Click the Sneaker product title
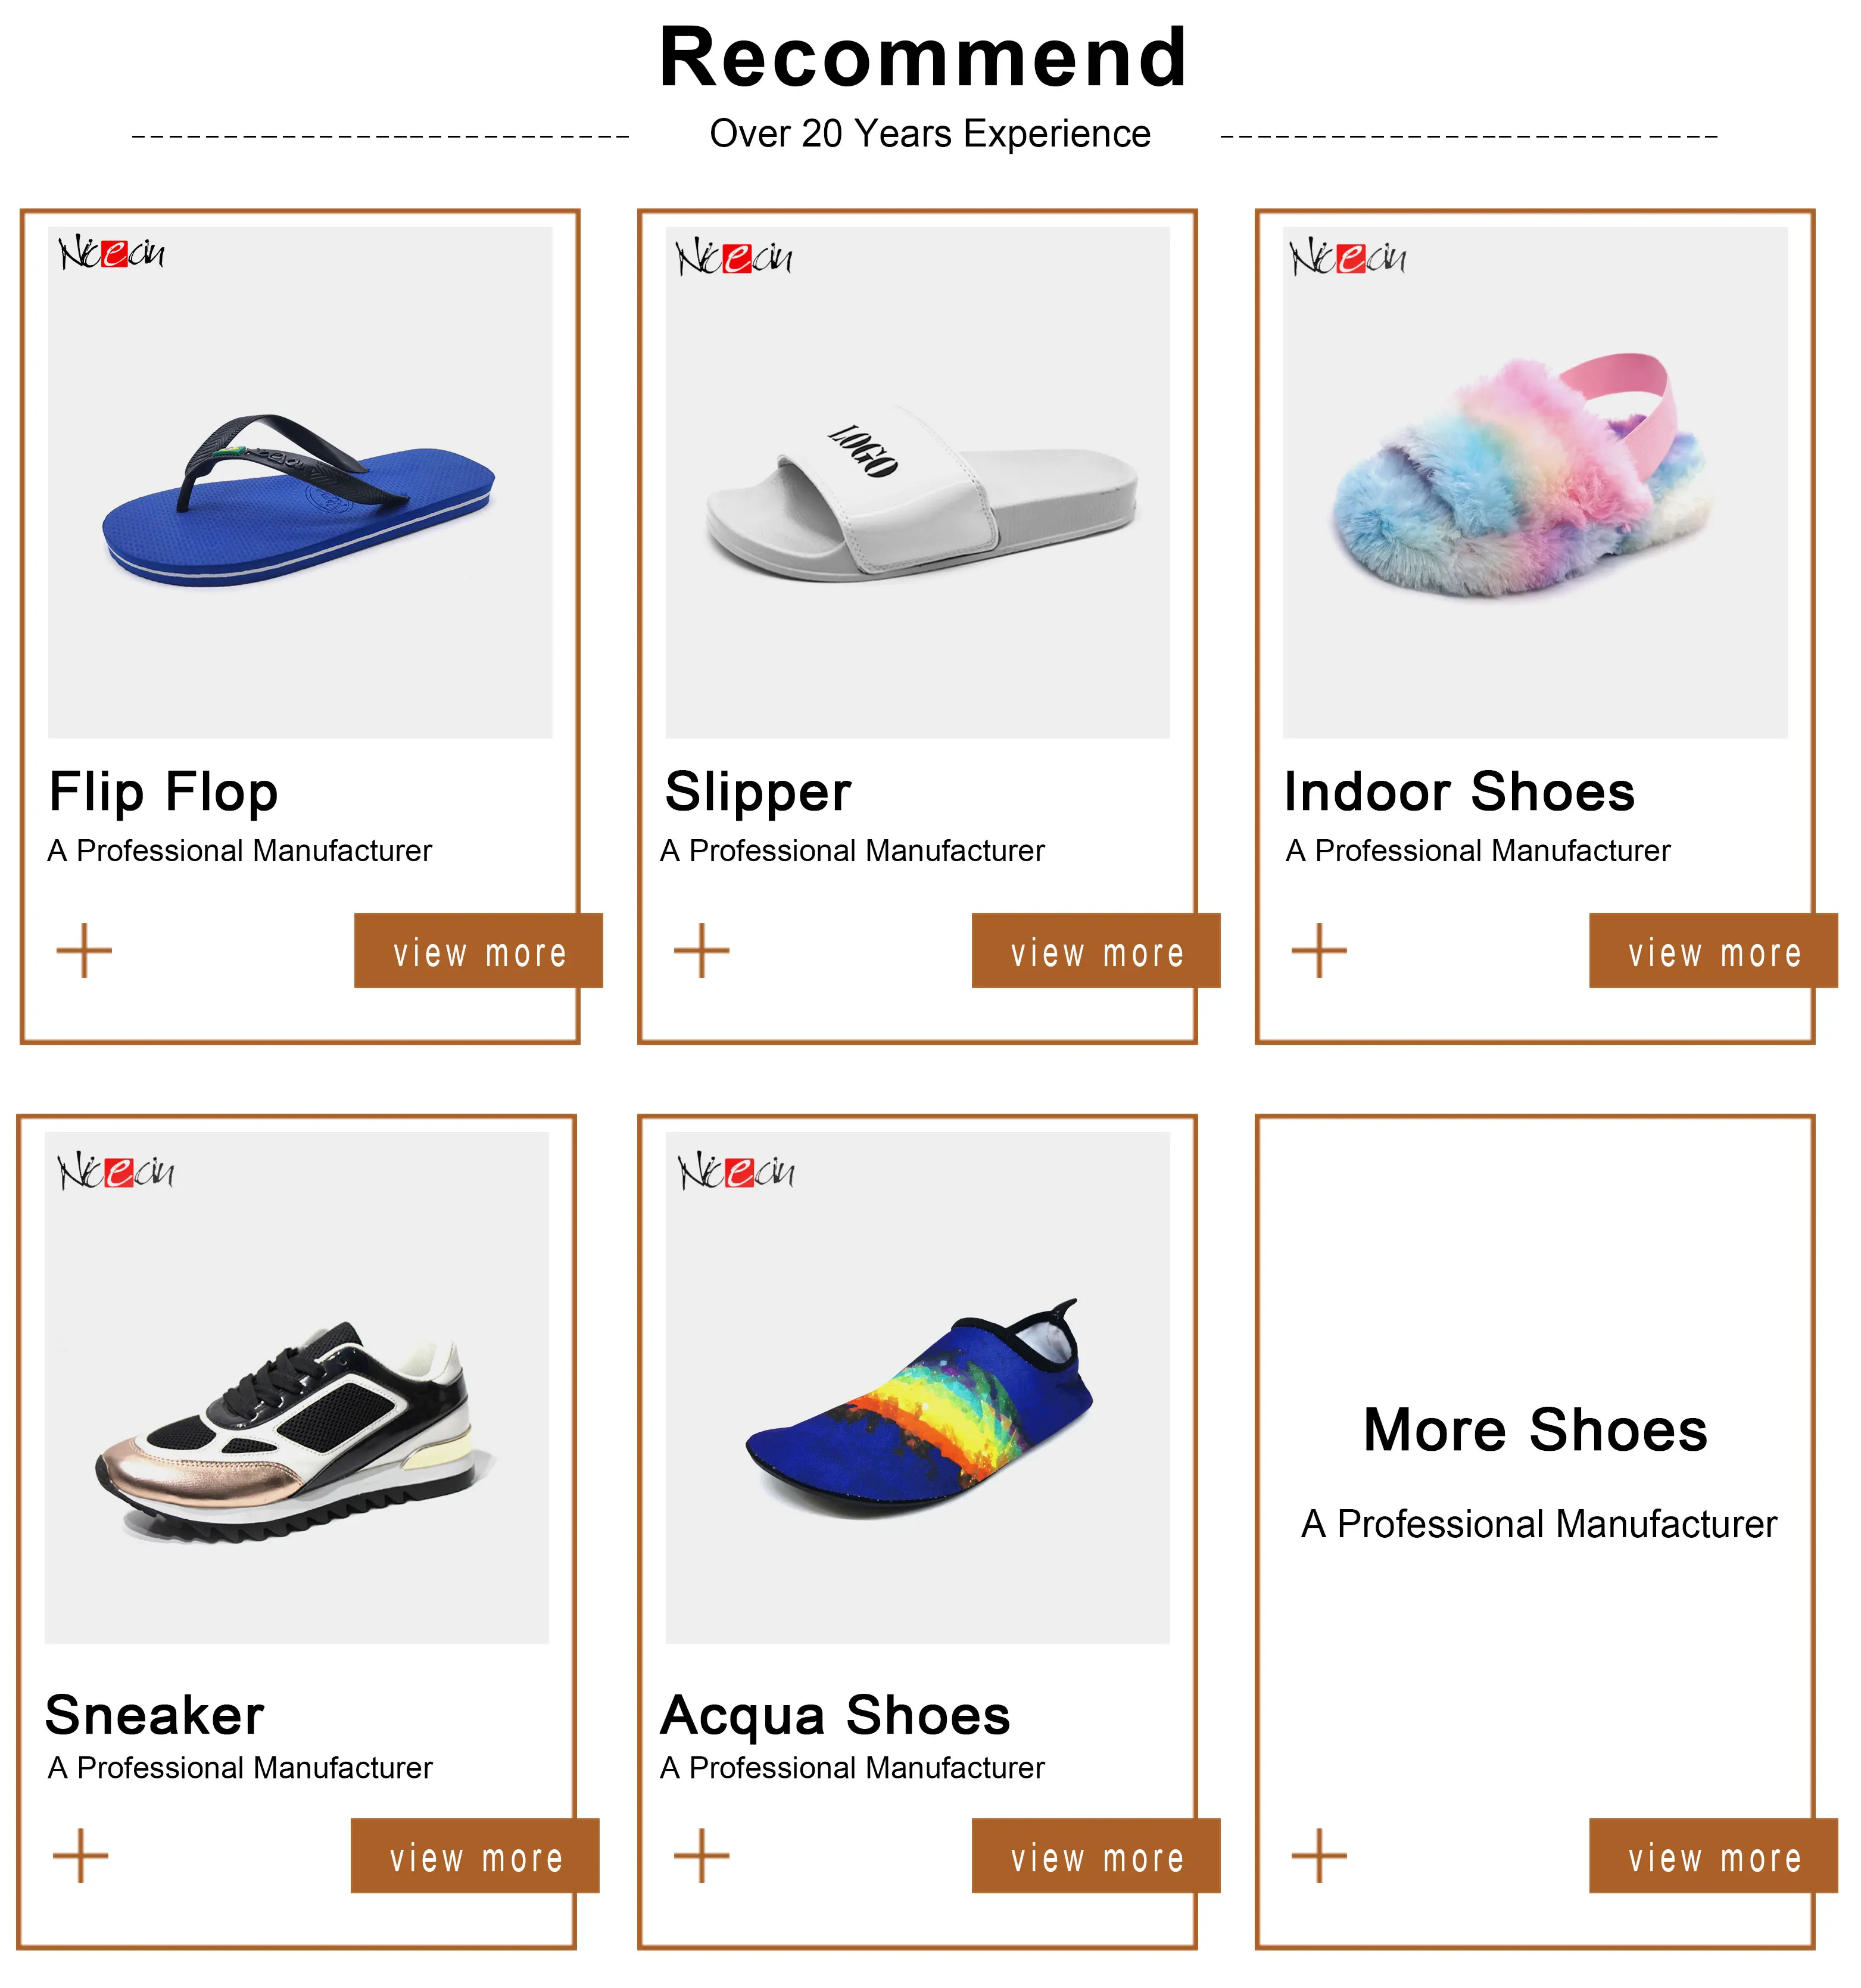The image size is (1861, 1988). 155,1716
